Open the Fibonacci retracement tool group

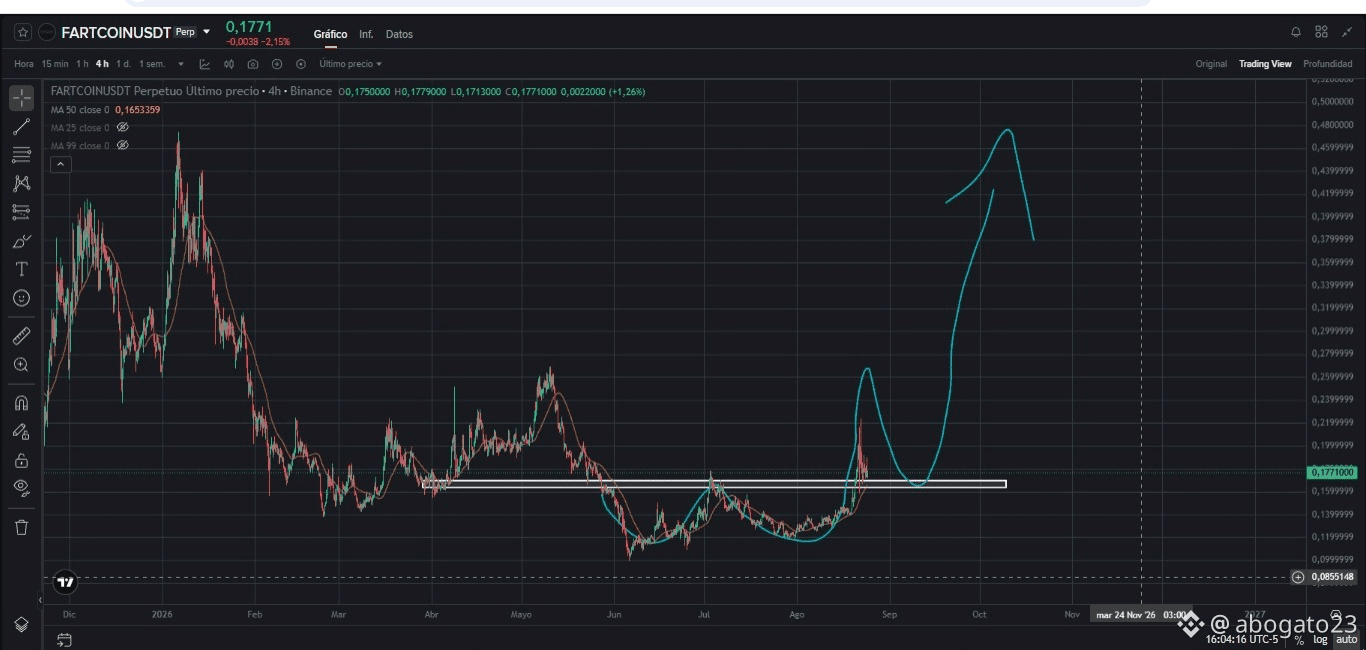click(x=22, y=155)
